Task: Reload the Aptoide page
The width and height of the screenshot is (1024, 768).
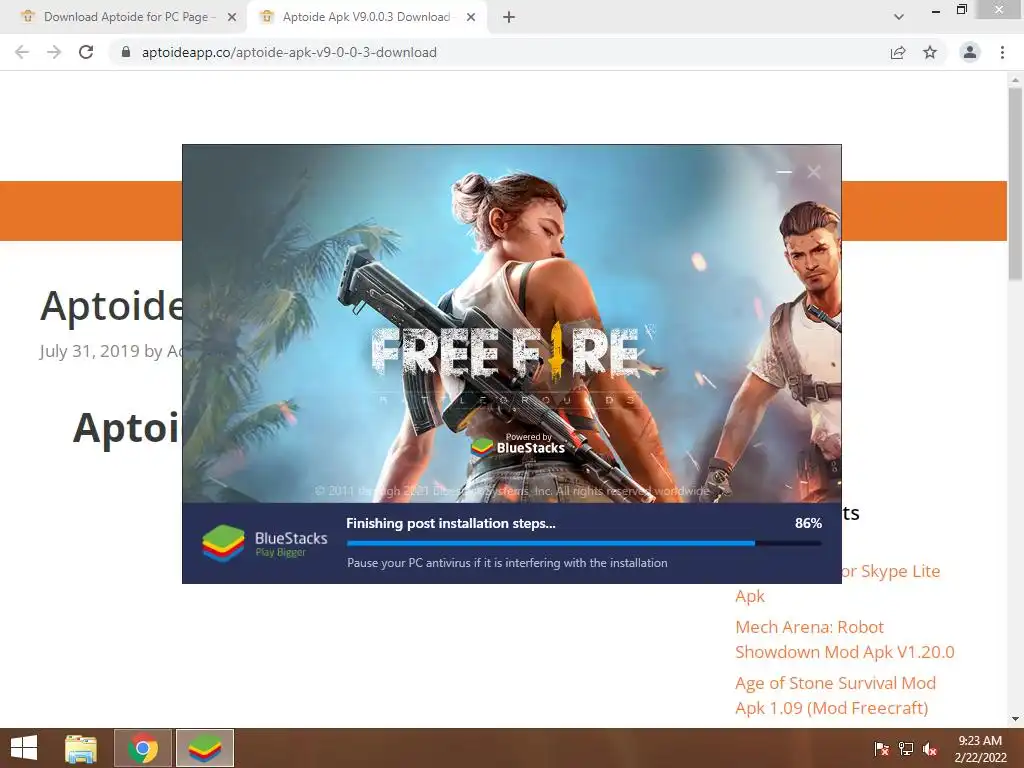Action: [x=86, y=52]
